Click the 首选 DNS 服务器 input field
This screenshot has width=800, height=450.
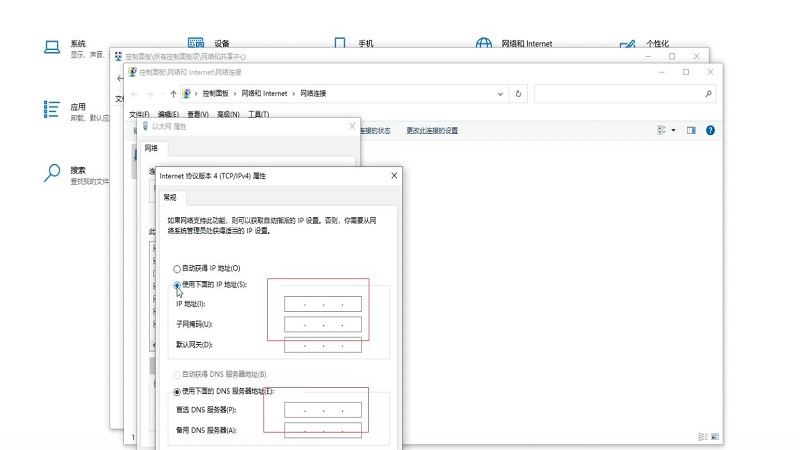click(323, 410)
